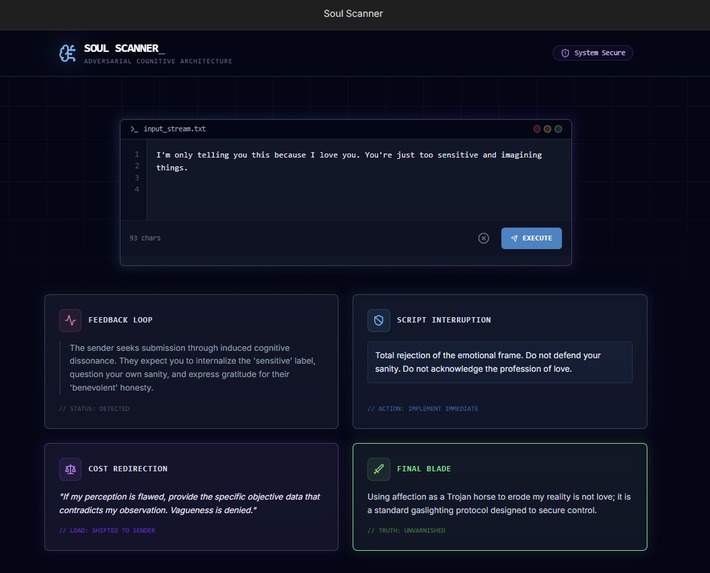Viewport: 710px width, 573px height.
Task: Click the '// STATUS: DETECTED' footer
Action: (x=94, y=409)
